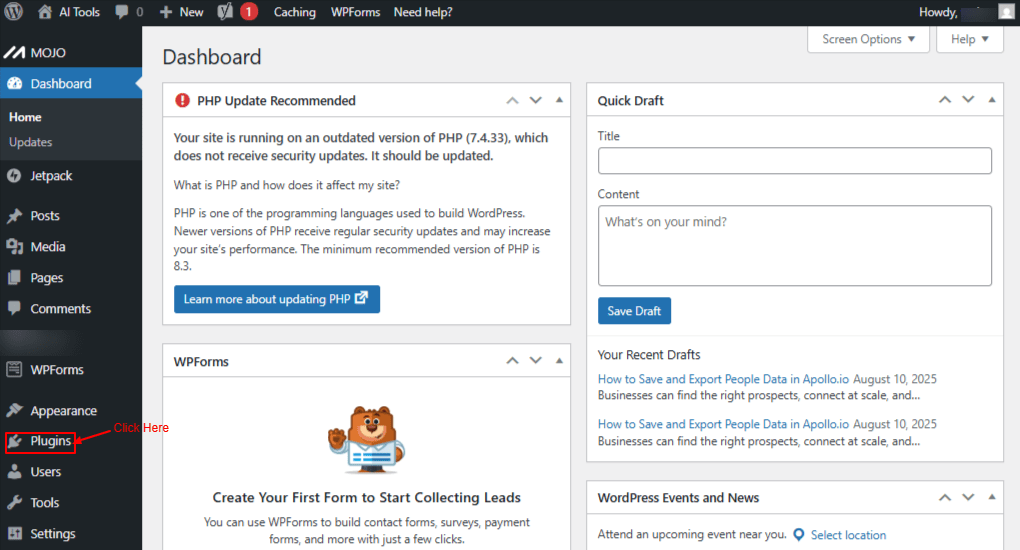Click the location pin icon beside Select location
This screenshot has width=1020, height=550.
pyautogui.click(x=799, y=535)
